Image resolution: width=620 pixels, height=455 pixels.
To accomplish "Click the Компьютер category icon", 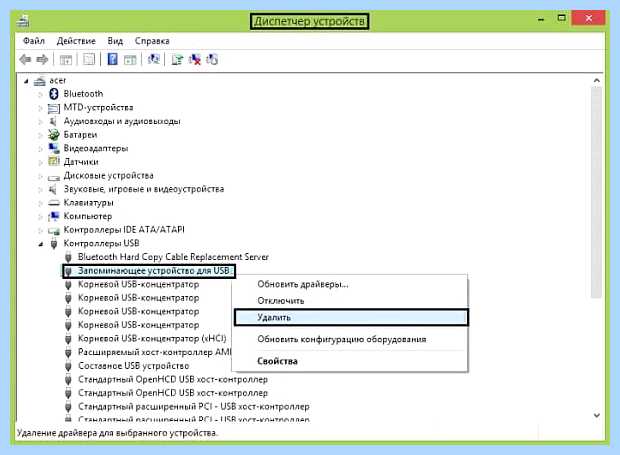I will pos(54,216).
